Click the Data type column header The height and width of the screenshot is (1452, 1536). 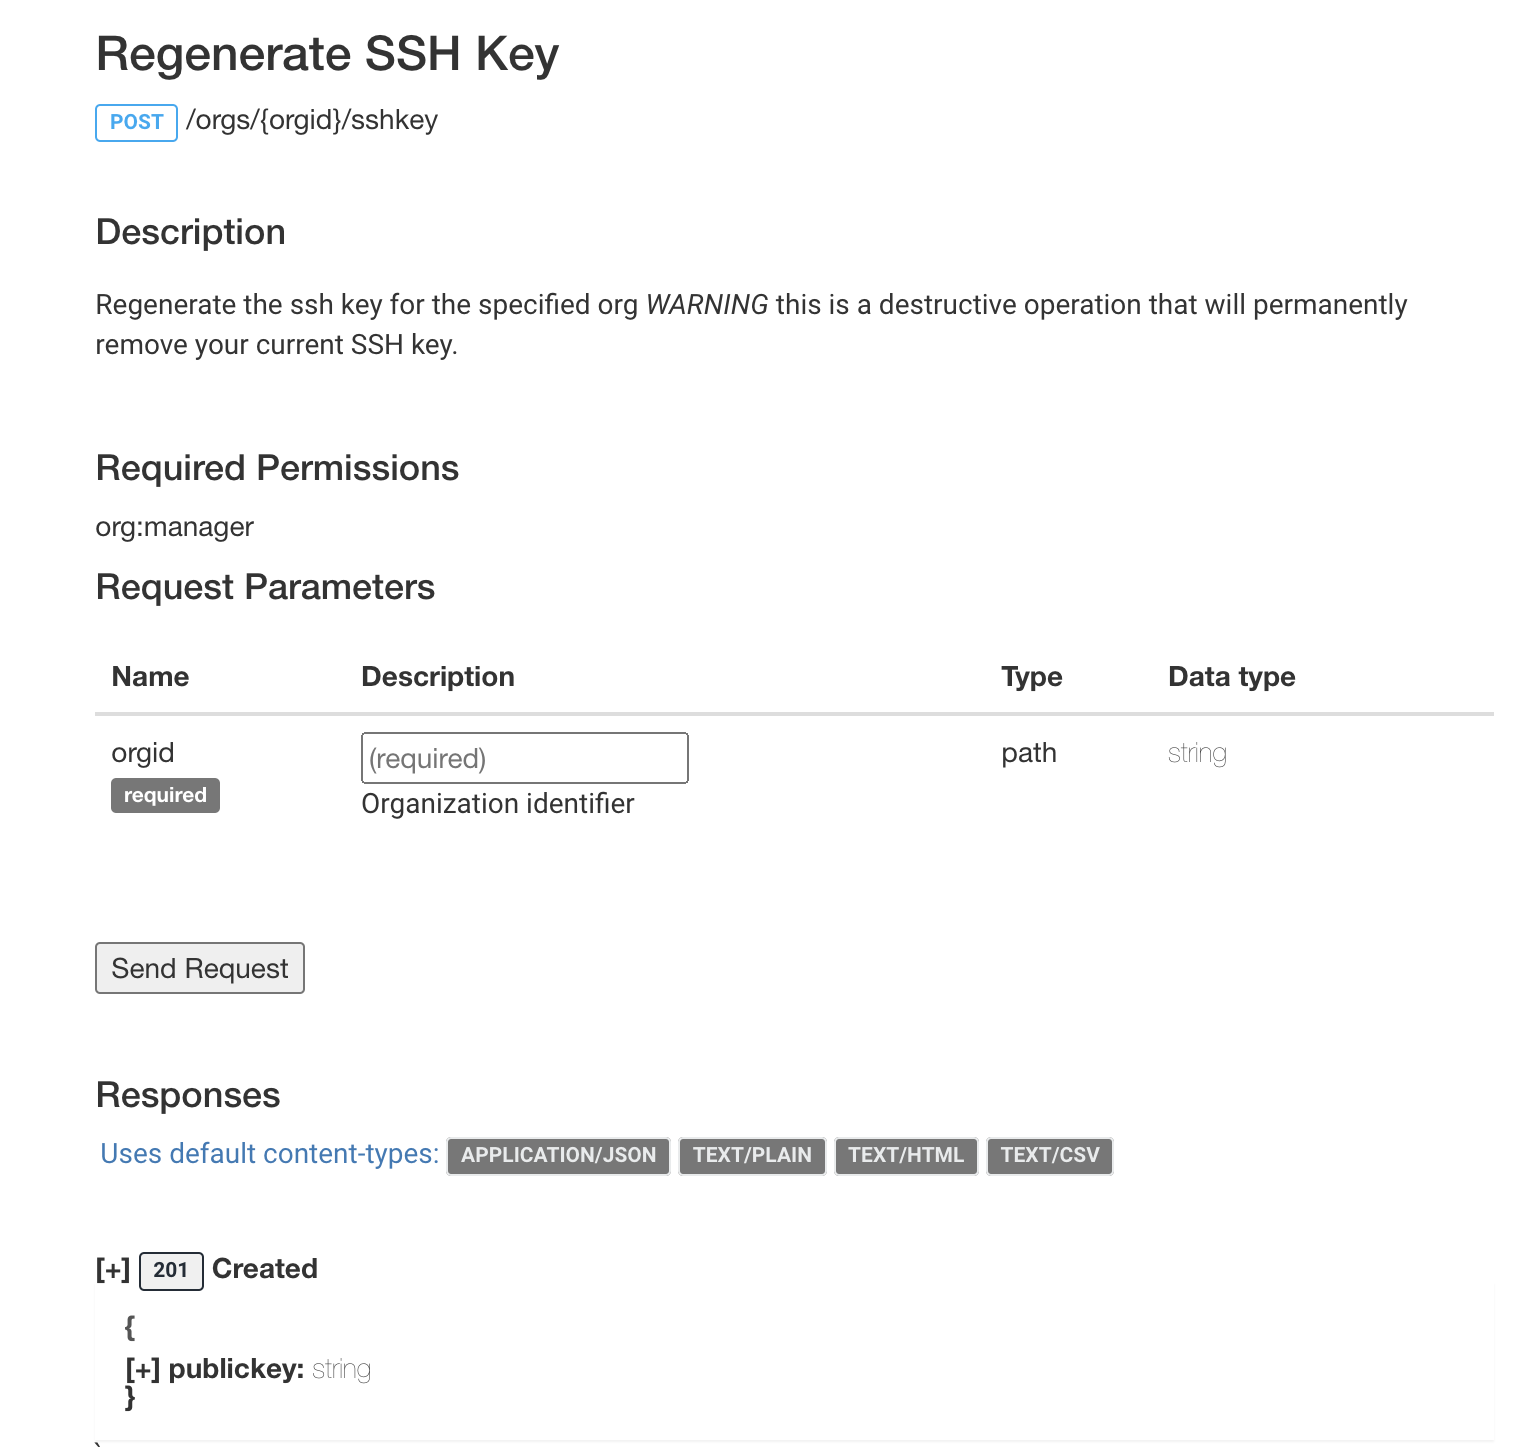pos(1231,677)
